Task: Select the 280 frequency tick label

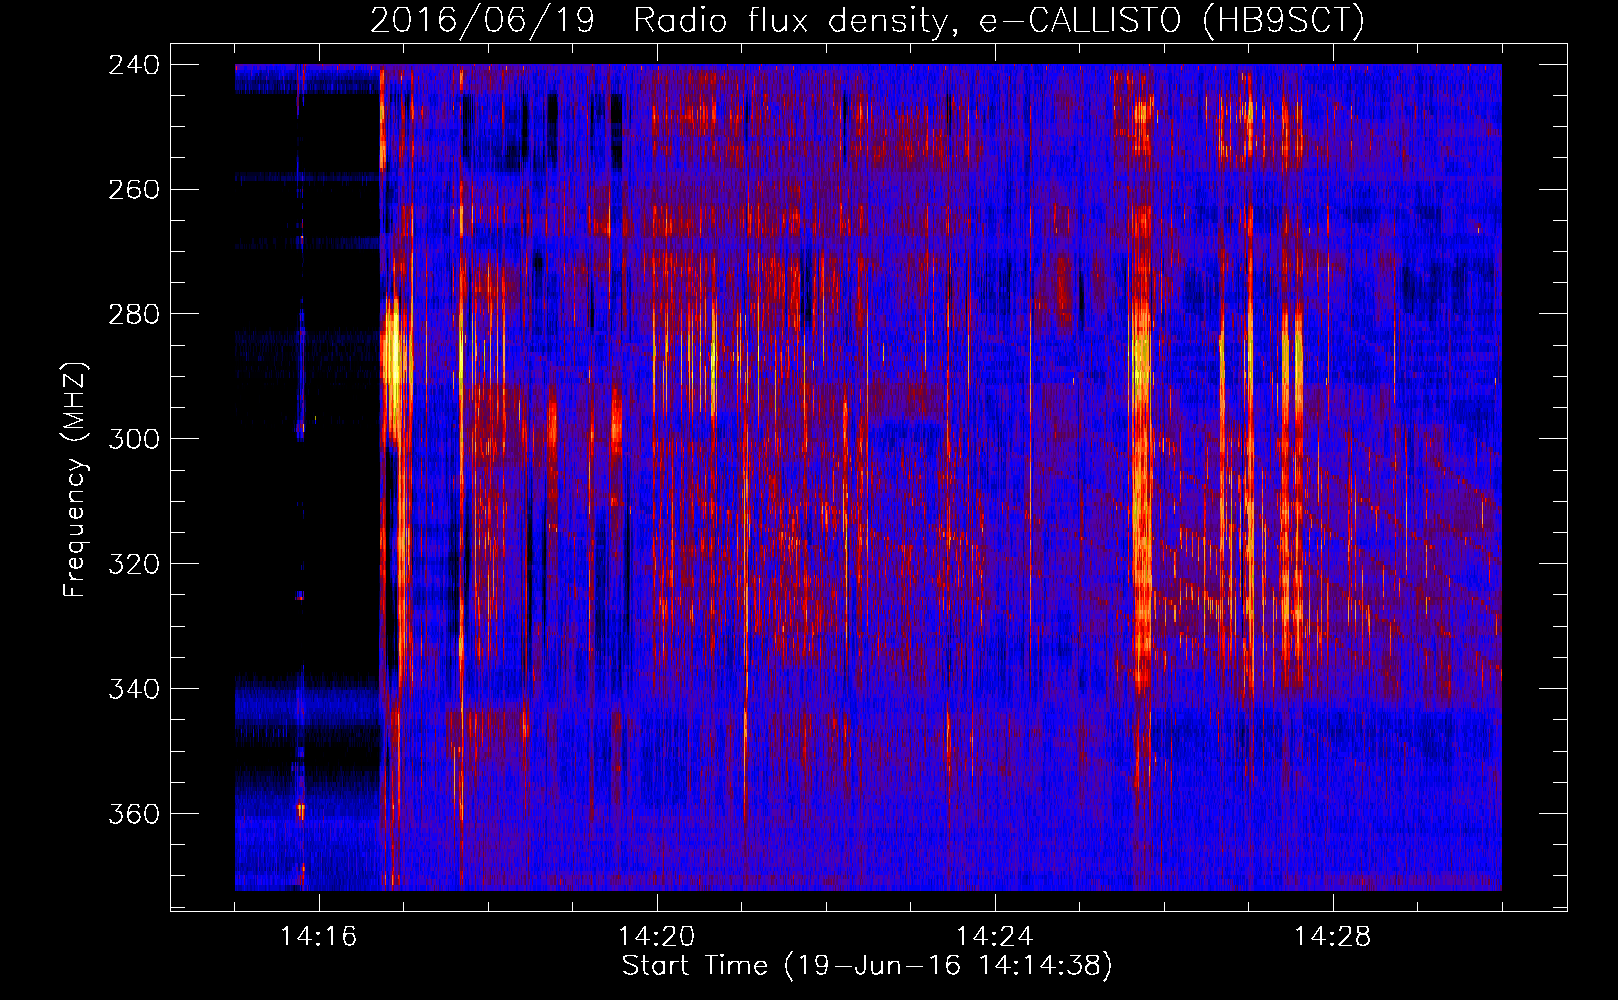Action: tap(134, 315)
